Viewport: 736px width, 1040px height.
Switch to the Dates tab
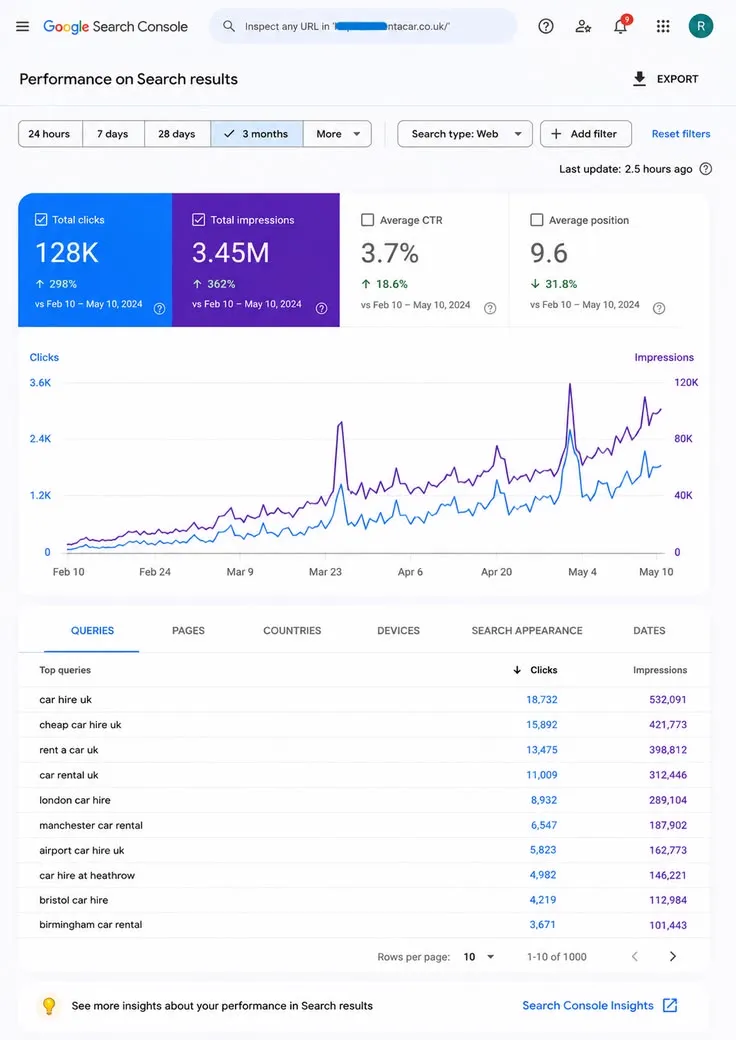tap(649, 631)
